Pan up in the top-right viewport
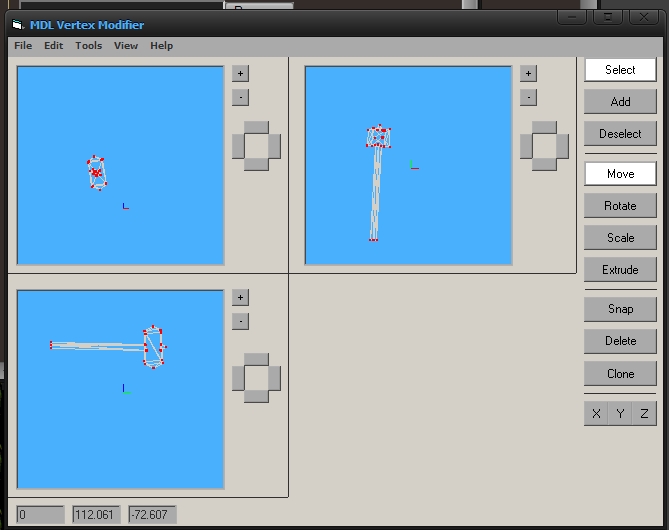This screenshot has width=669, height=530. (544, 128)
